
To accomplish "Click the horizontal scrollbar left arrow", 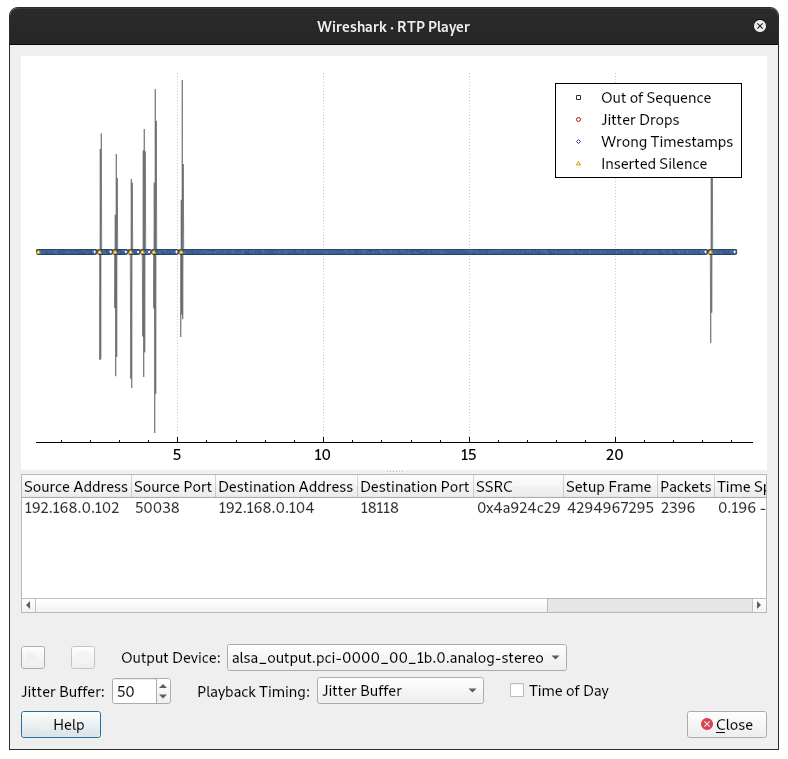I will 29,605.
